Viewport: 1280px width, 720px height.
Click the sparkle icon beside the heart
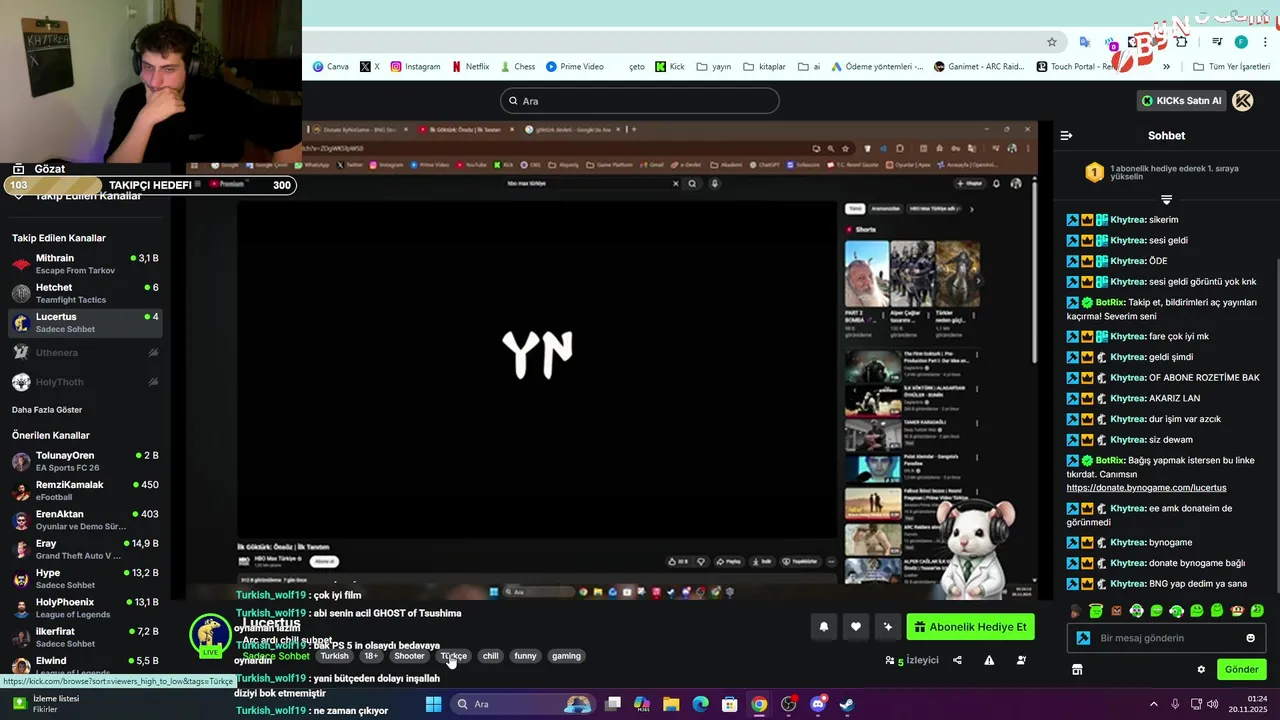point(887,627)
